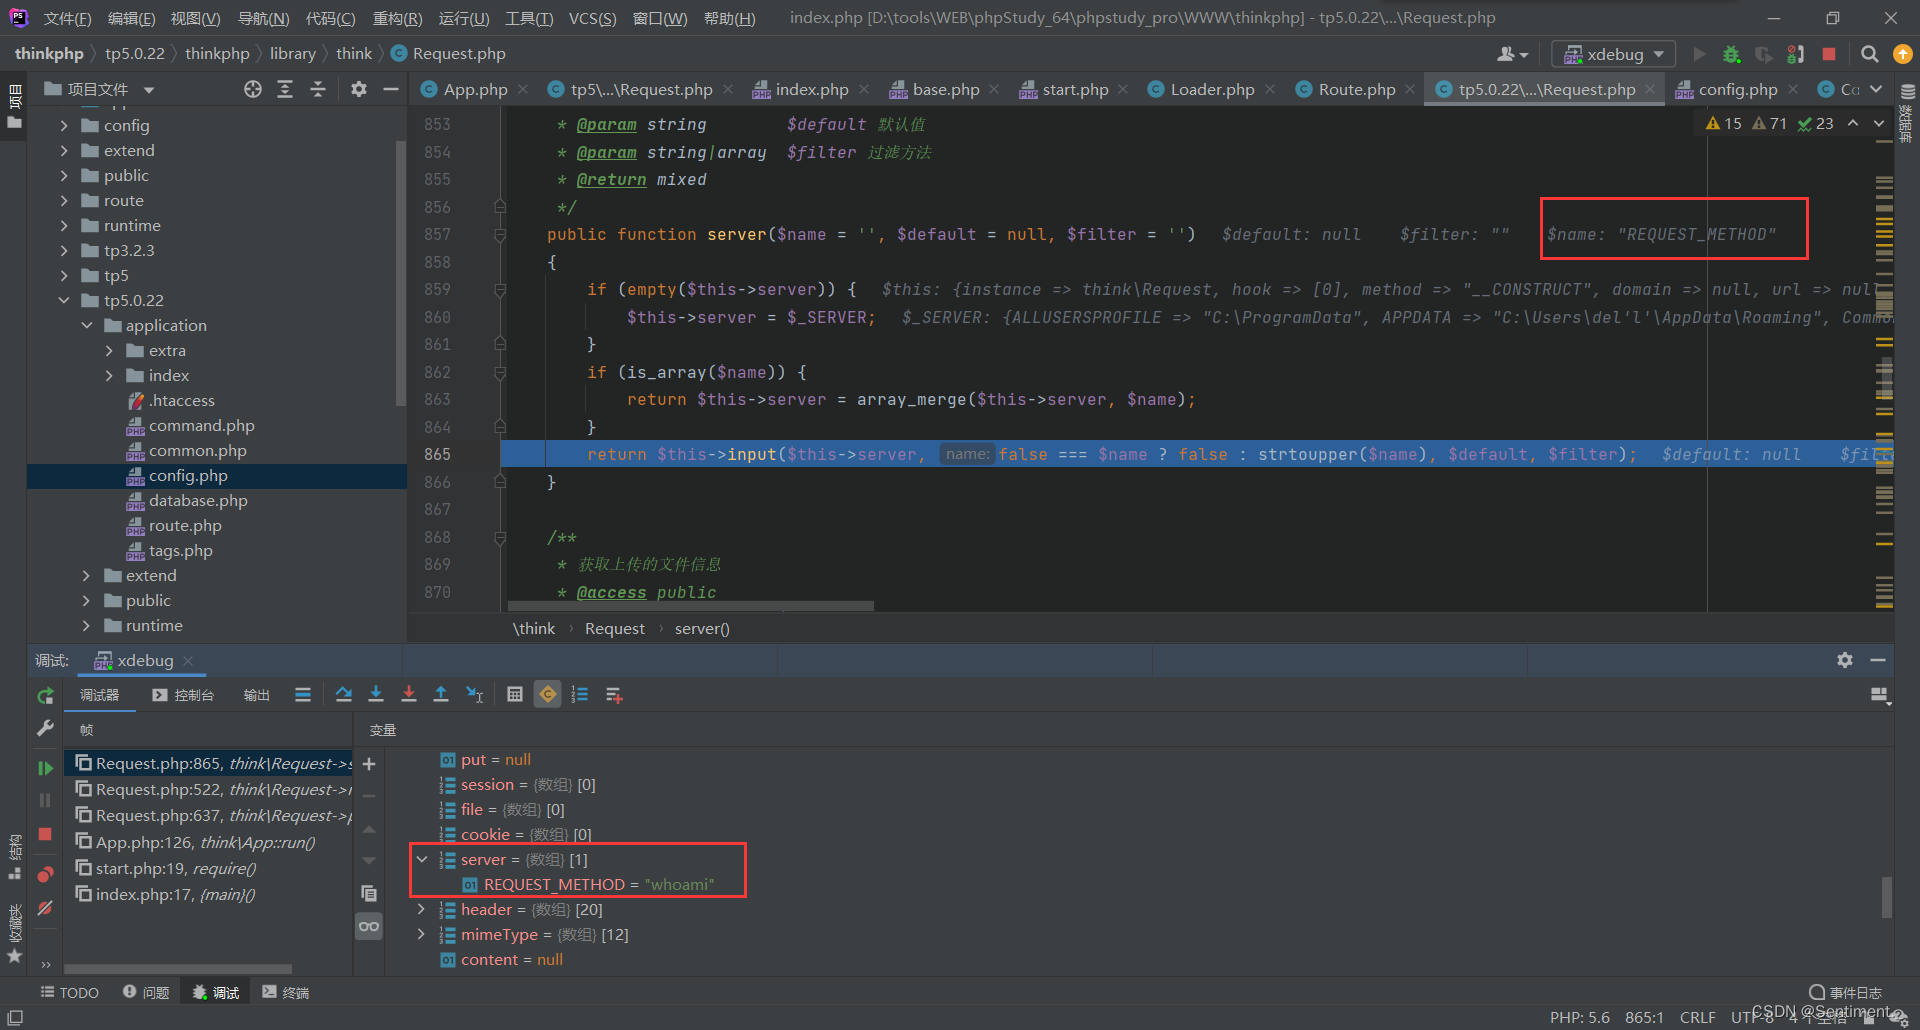Open project panel gear options
1920x1030 pixels.
(359, 89)
